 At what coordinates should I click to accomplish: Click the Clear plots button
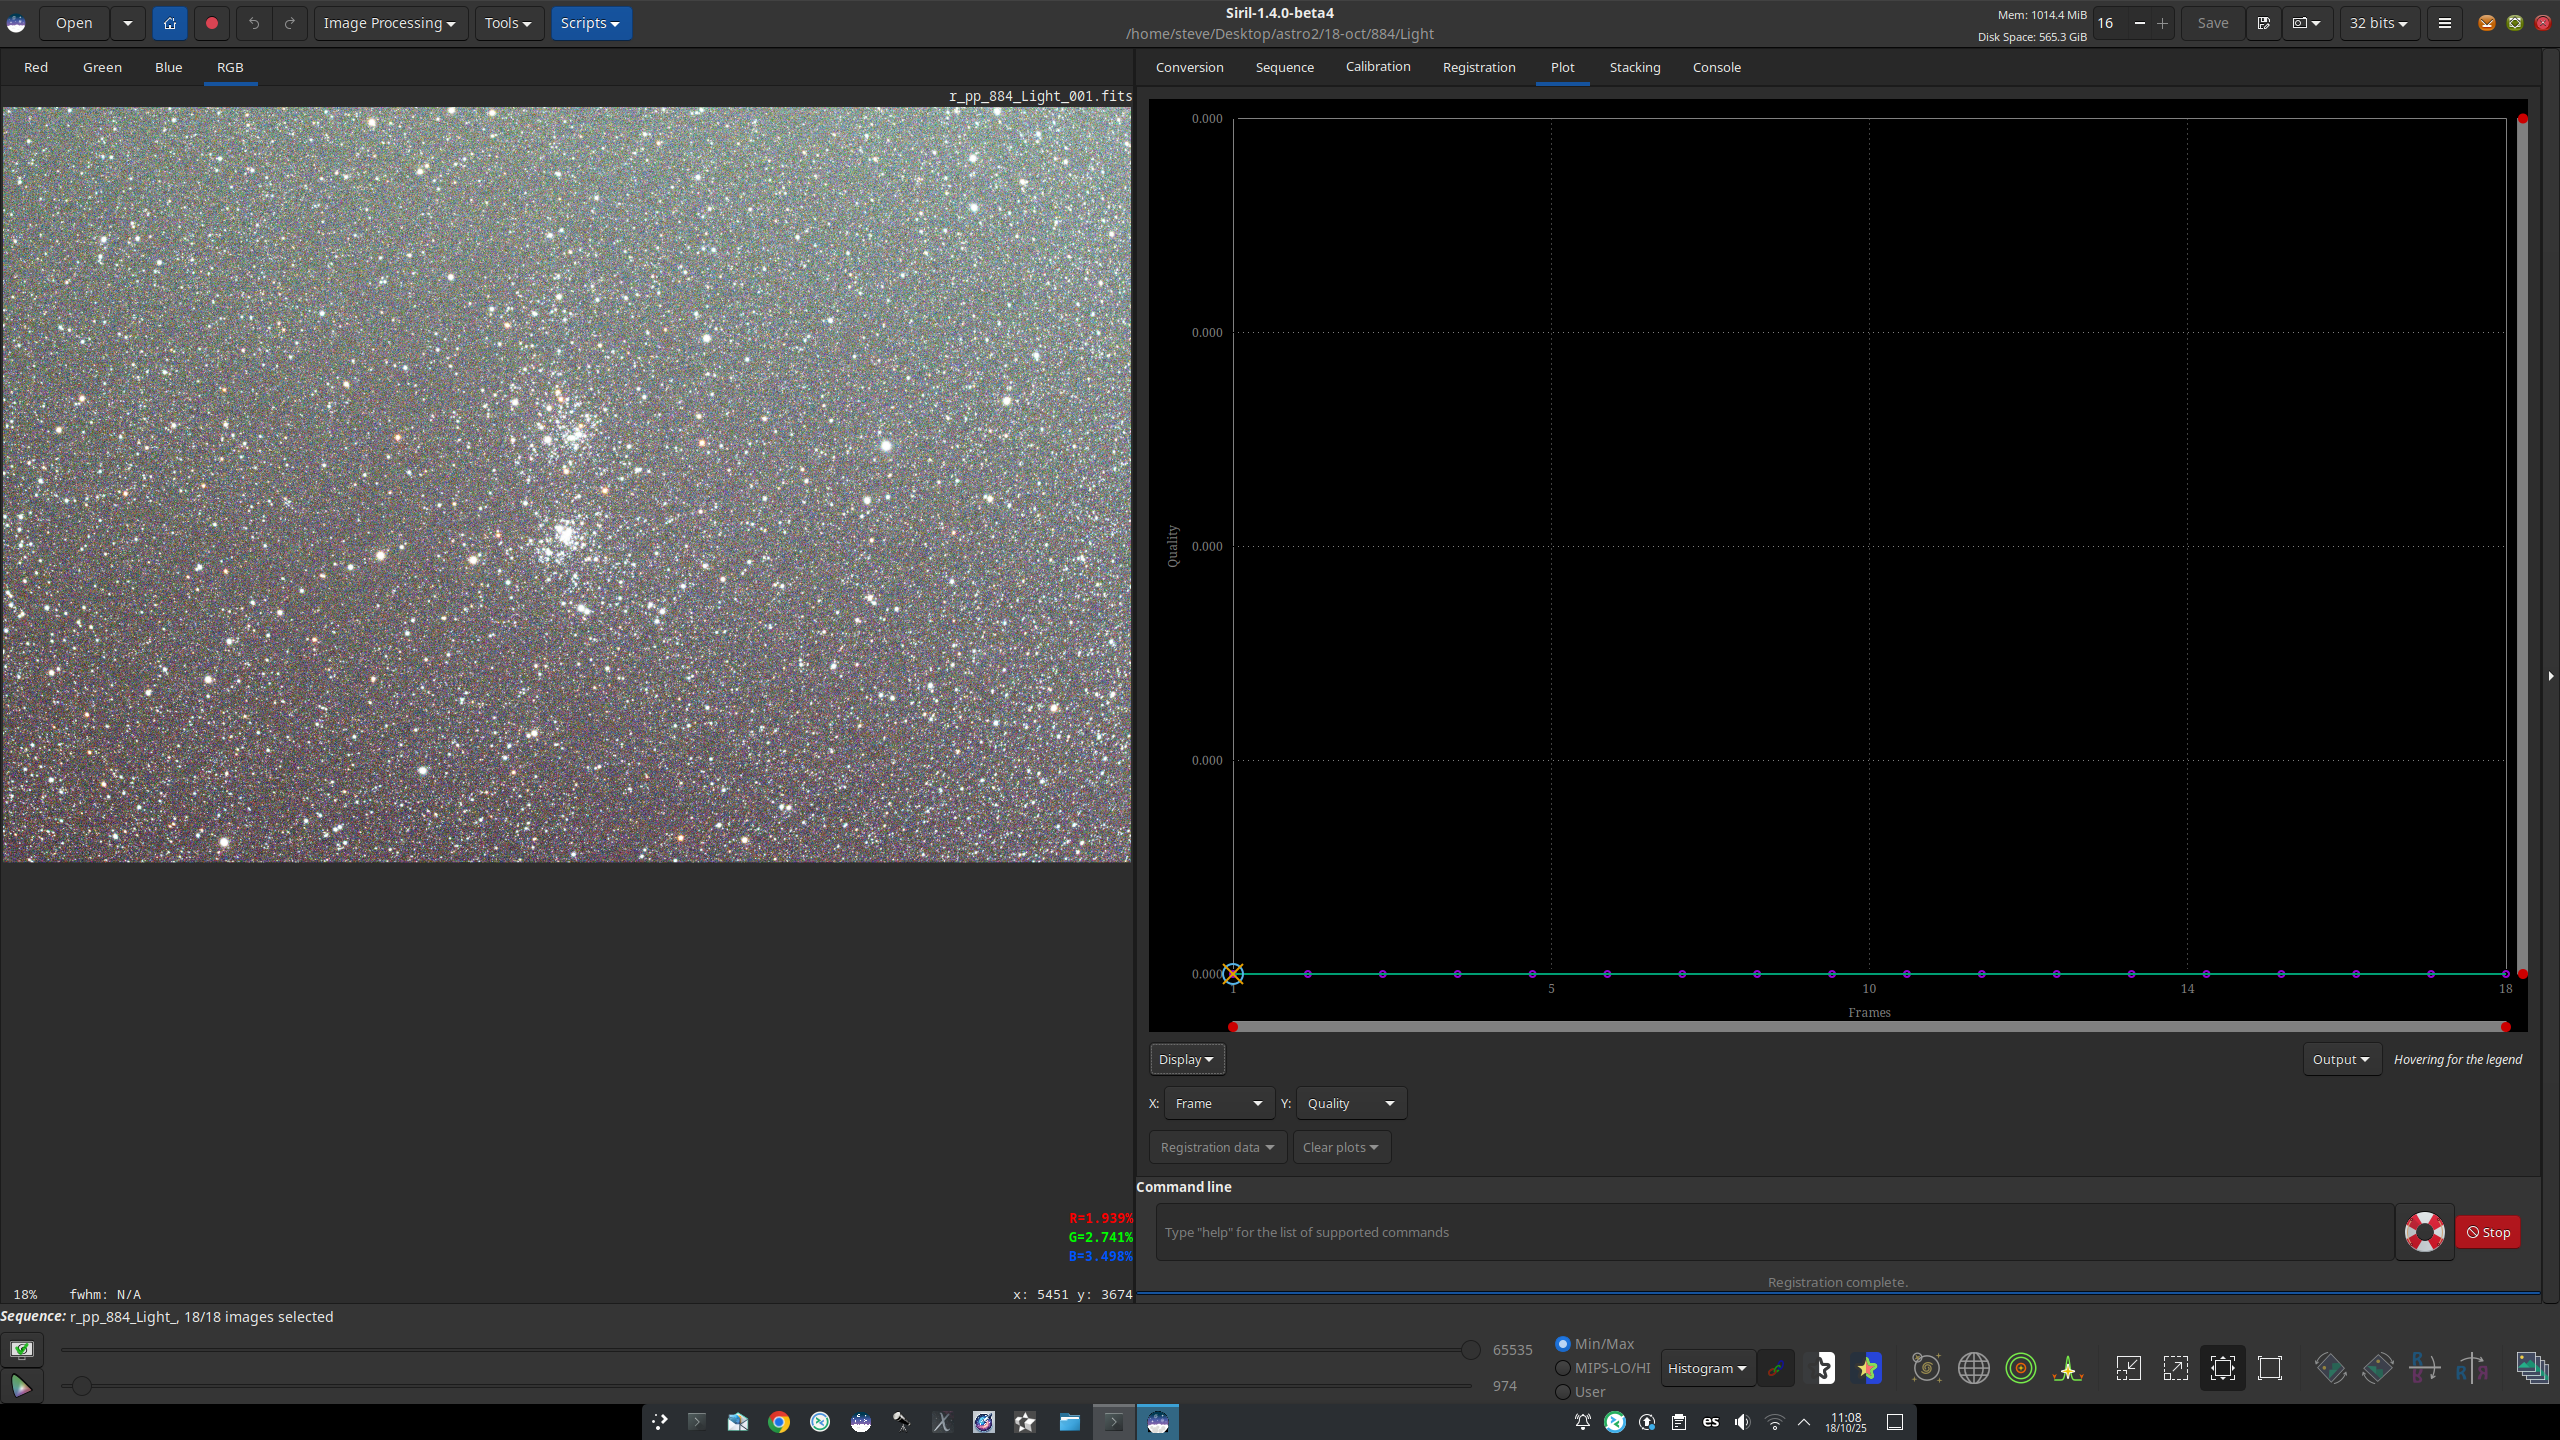point(1340,1147)
